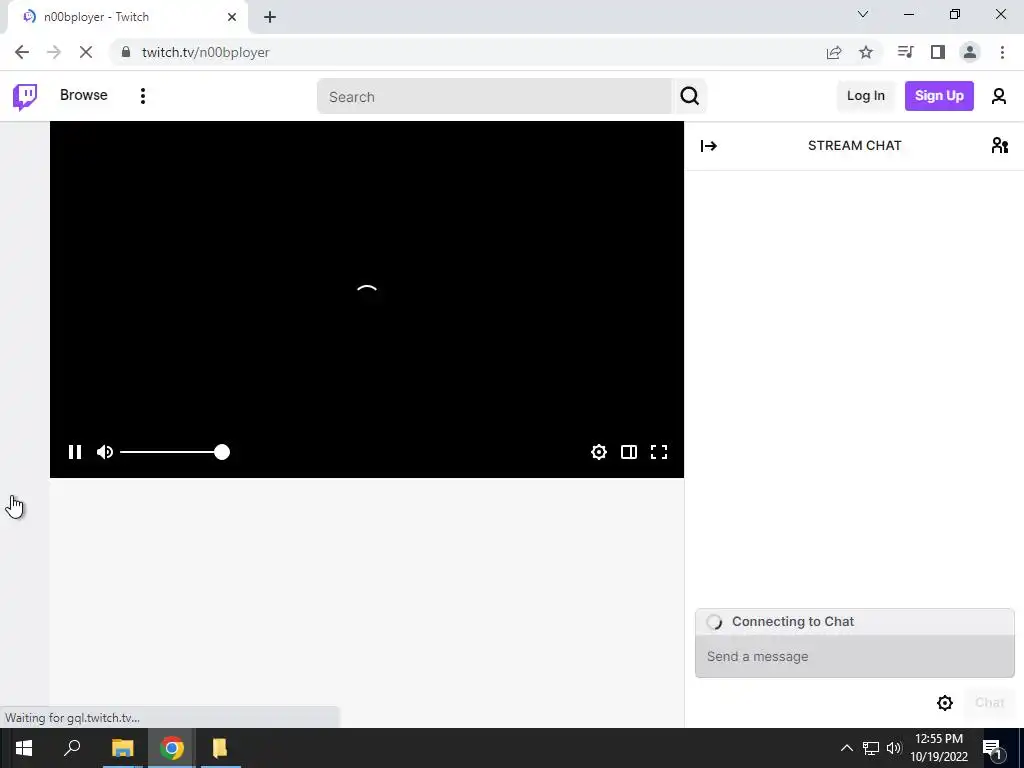
Task: Open the taskbar clock and date
Action: [939, 748]
